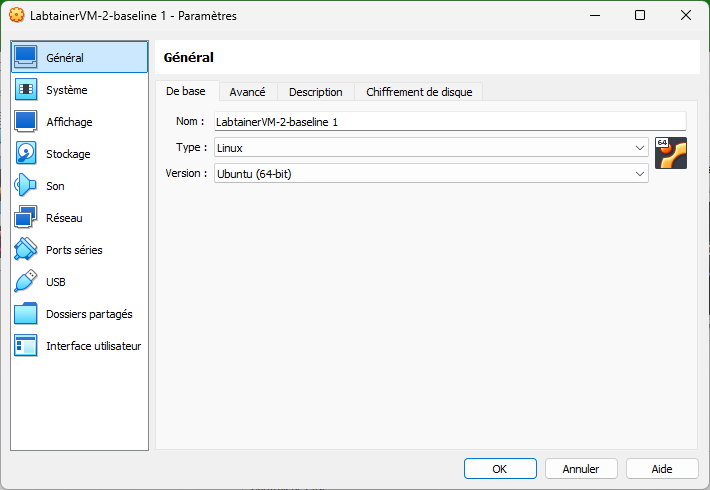
Task: Open the Ports séries connector icon
Action: point(26,250)
